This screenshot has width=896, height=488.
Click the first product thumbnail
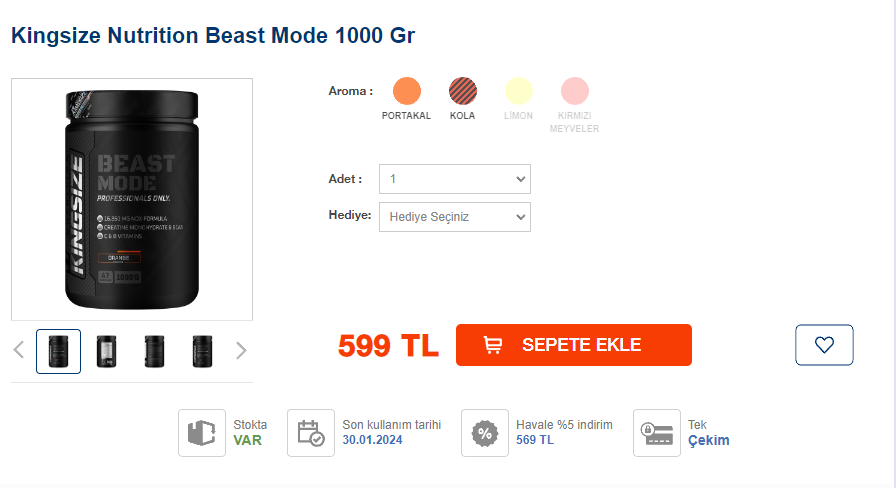coord(58,351)
